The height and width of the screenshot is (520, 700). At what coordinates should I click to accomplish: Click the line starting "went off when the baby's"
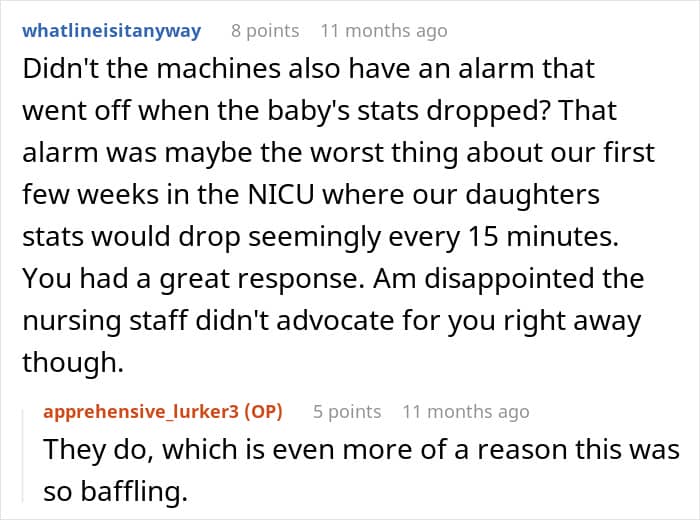click(x=320, y=111)
